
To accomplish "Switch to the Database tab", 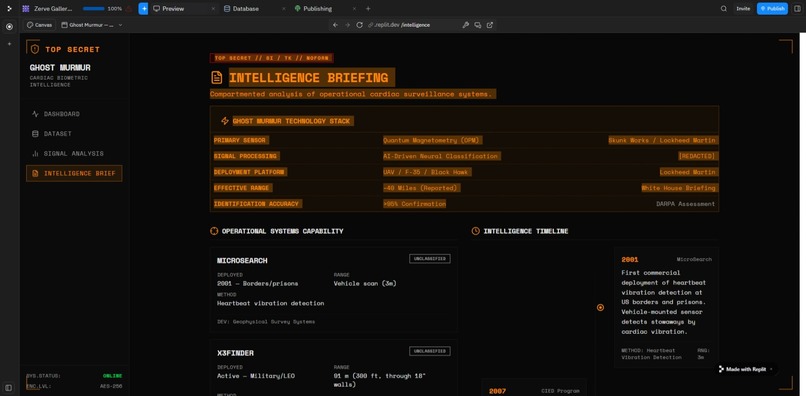I will 246,9.
